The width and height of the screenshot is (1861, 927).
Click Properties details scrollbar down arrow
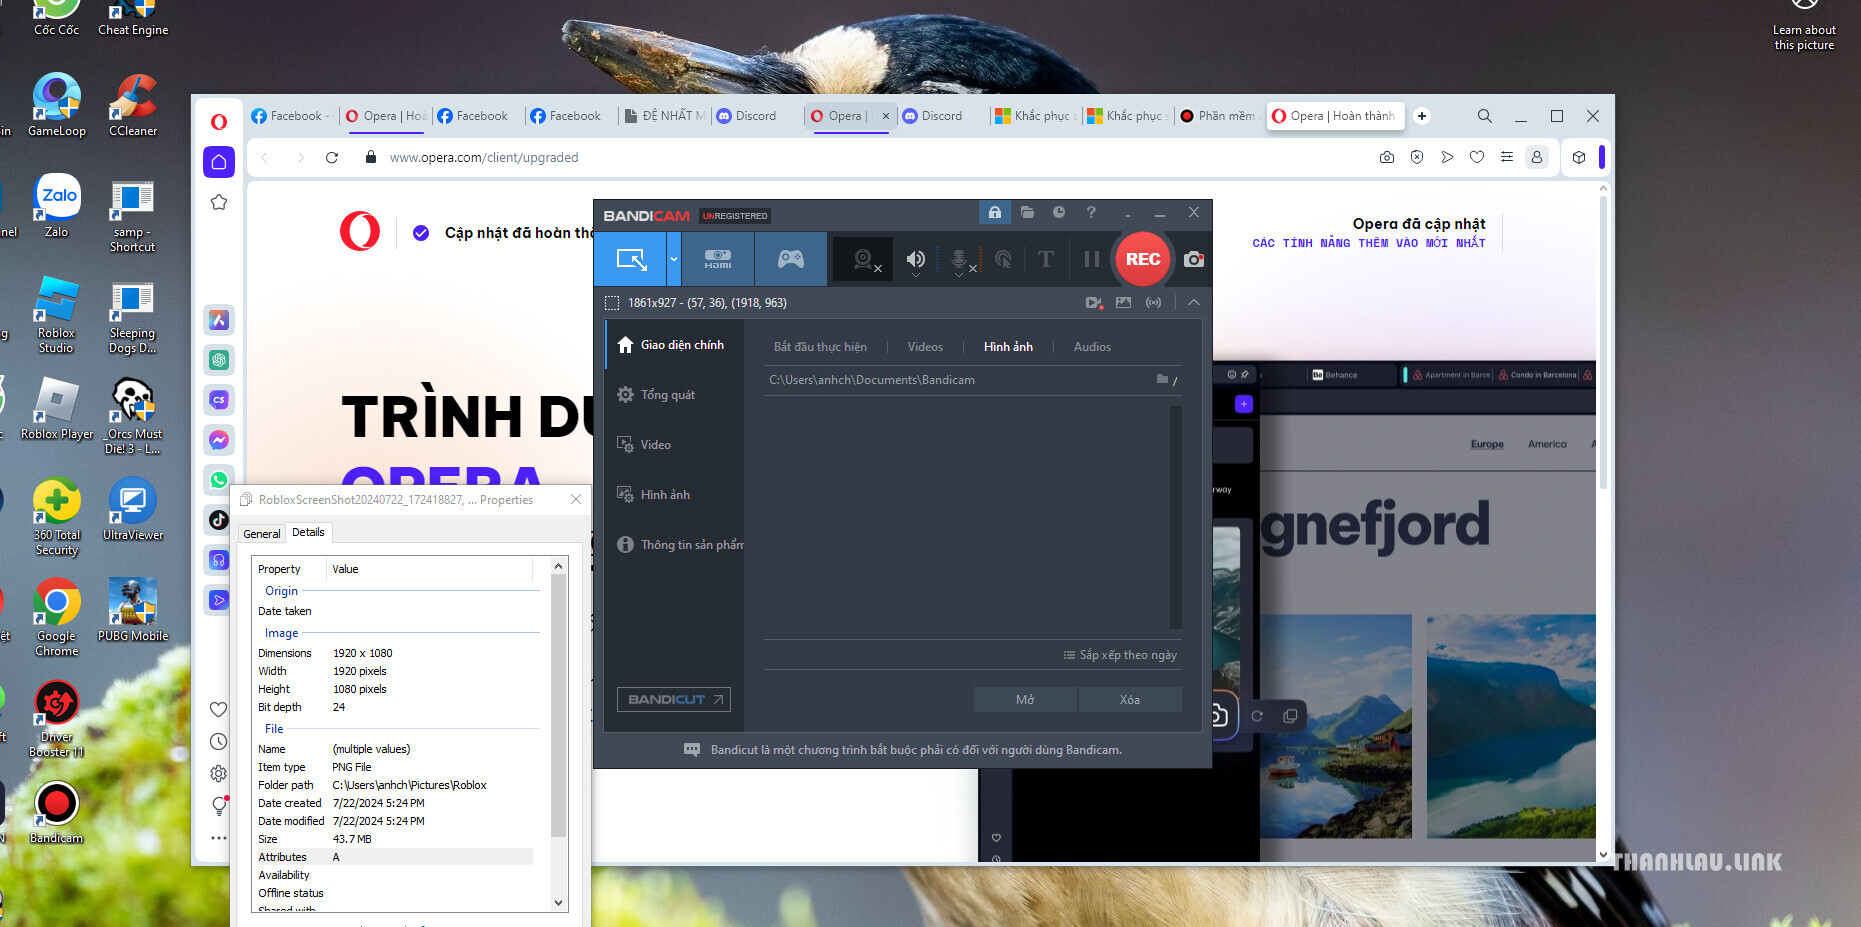[558, 902]
